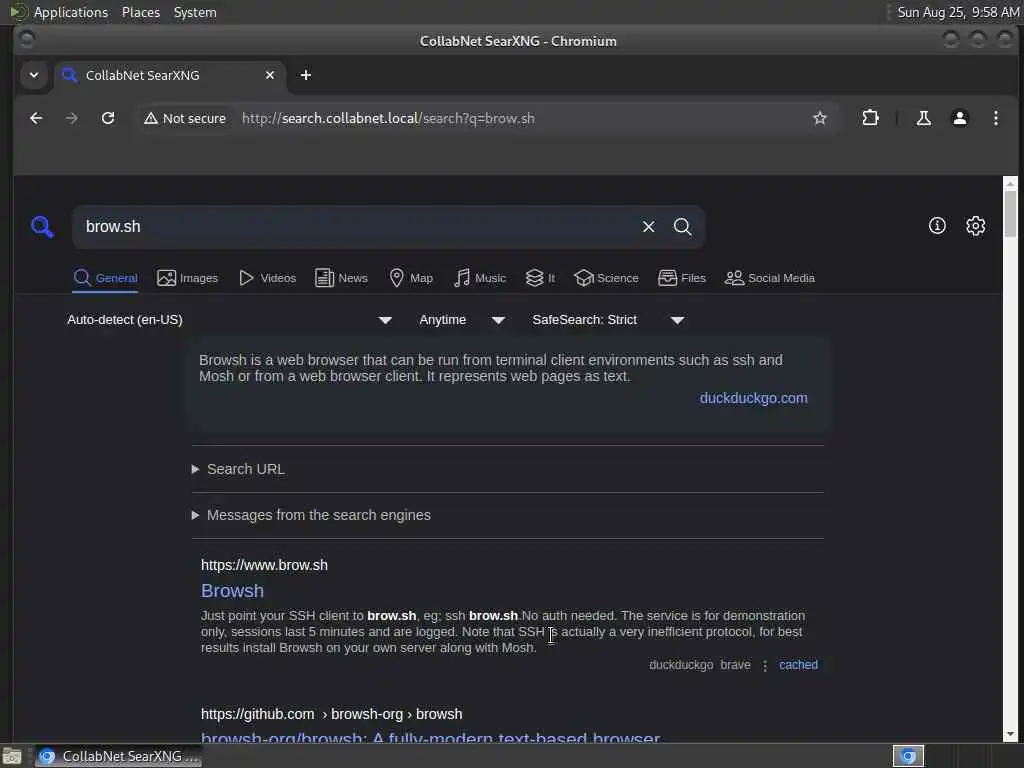Viewport: 1024px width, 768px height.
Task: Open the duckduckgo.com answer link
Action: (754, 398)
